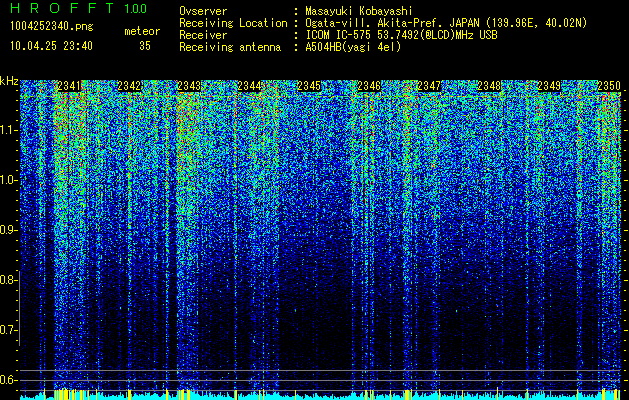Viewport: 629px width, 400px height.
Task: Click the 2345 time marker
Action: point(309,86)
